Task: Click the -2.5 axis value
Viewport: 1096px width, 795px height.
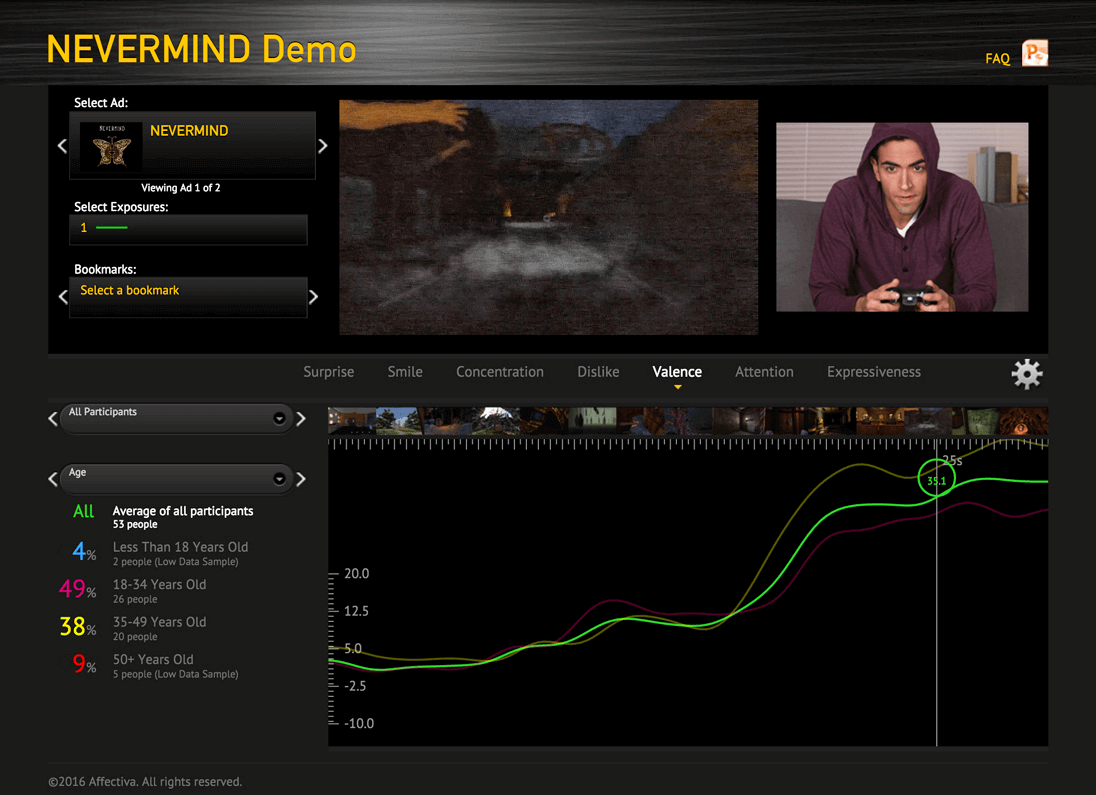Action: (x=355, y=686)
